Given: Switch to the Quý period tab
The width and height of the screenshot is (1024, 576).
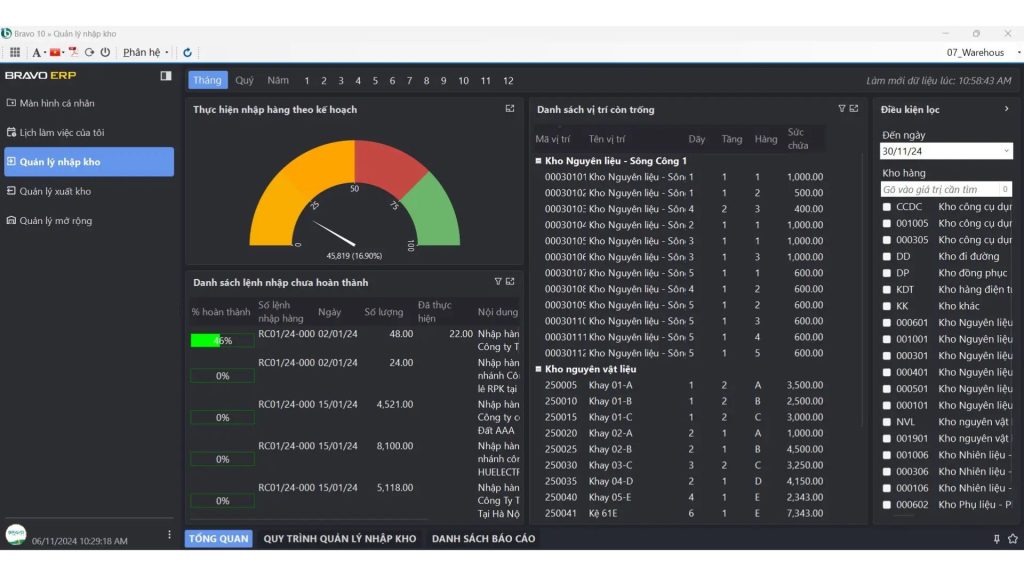Looking at the screenshot, I should (x=244, y=80).
